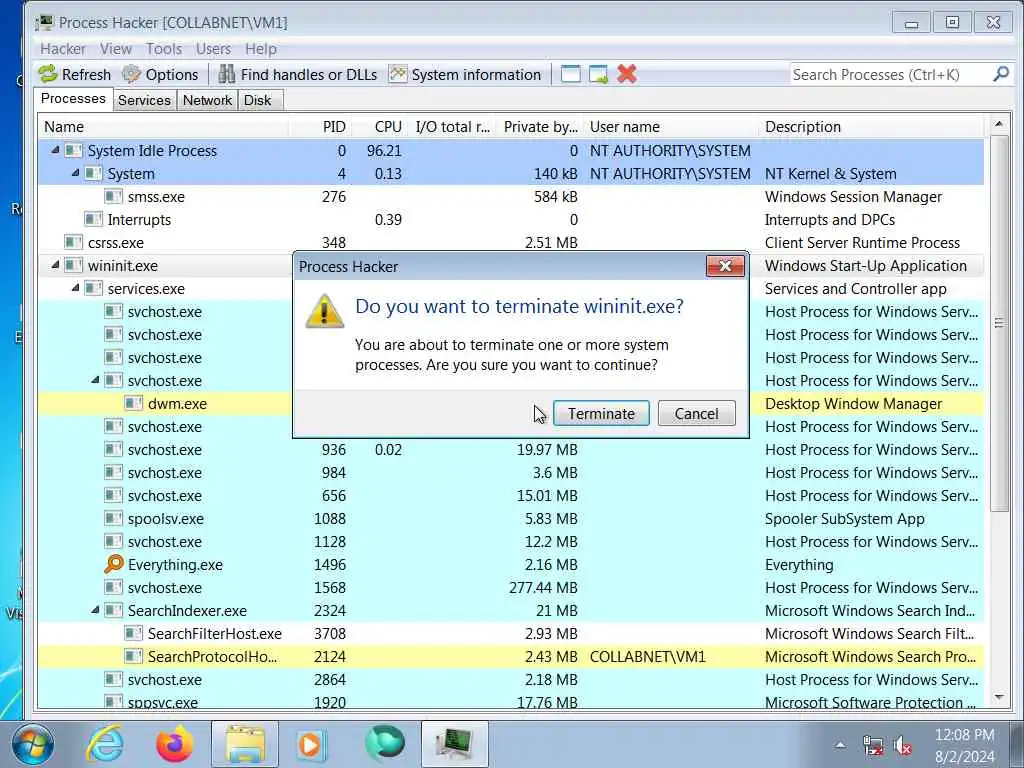The width and height of the screenshot is (1024, 768).
Task: Switch to the Network tab
Action: click(x=207, y=101)
